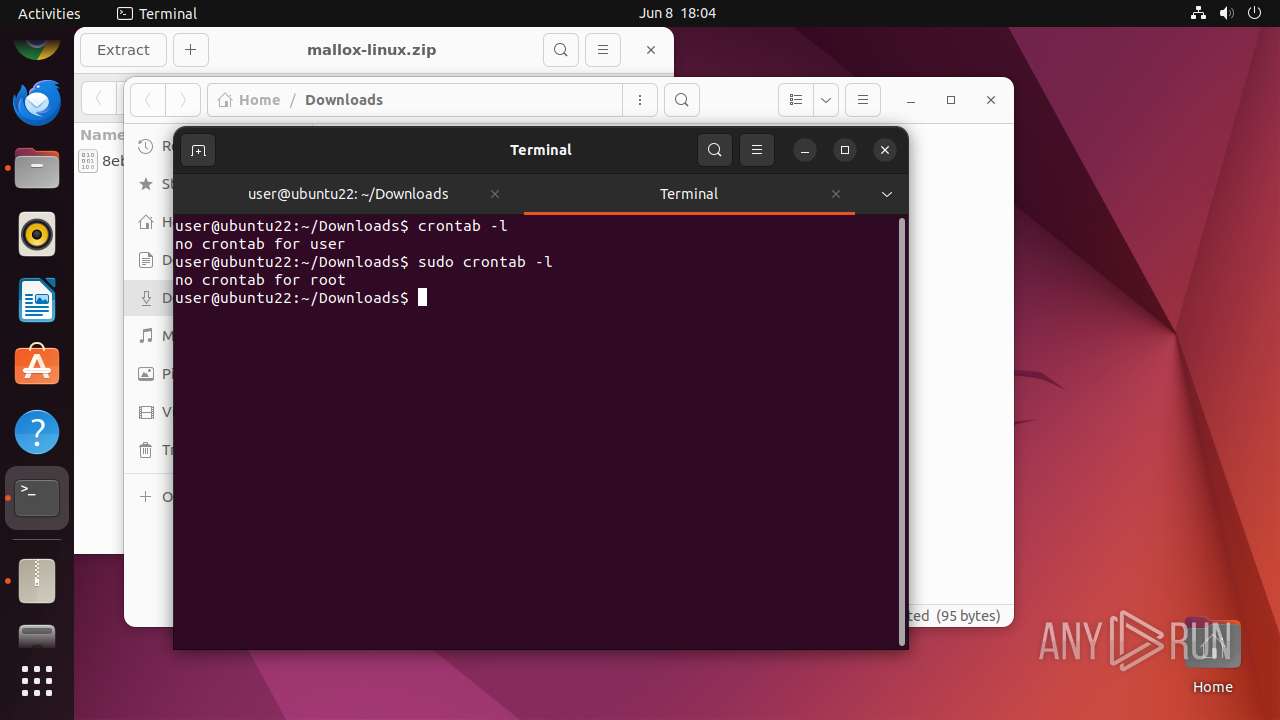Switch to user@ubuntu22: ~/Downloads tab

(x=348, y=194)
